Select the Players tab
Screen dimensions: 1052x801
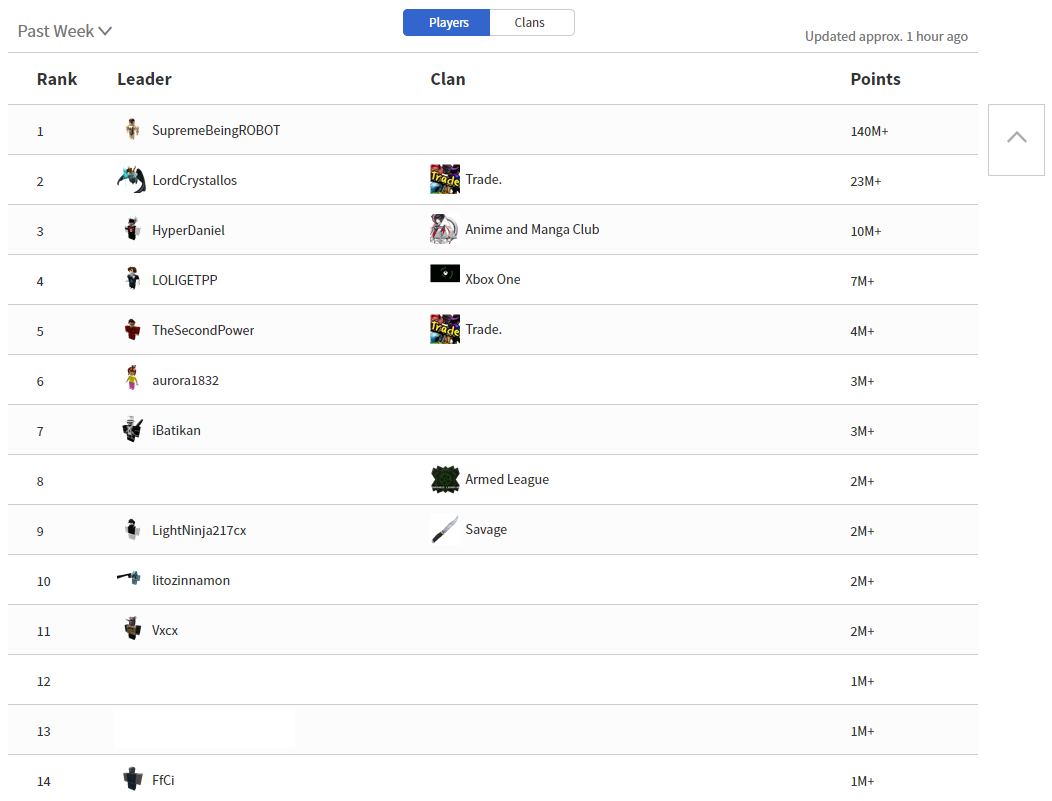[x=448, y=23]
